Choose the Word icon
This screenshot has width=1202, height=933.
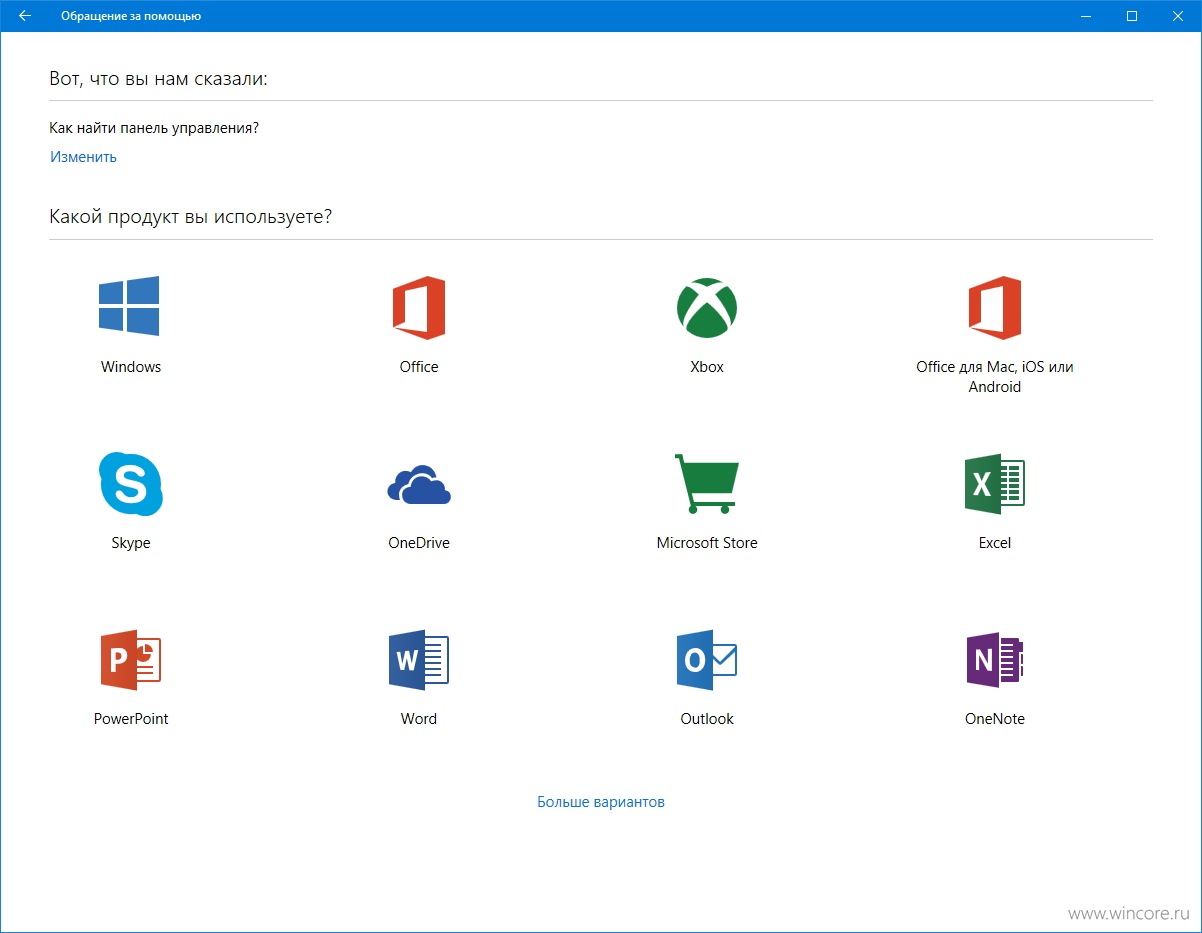pyautogui.click(x=419, y=660)
